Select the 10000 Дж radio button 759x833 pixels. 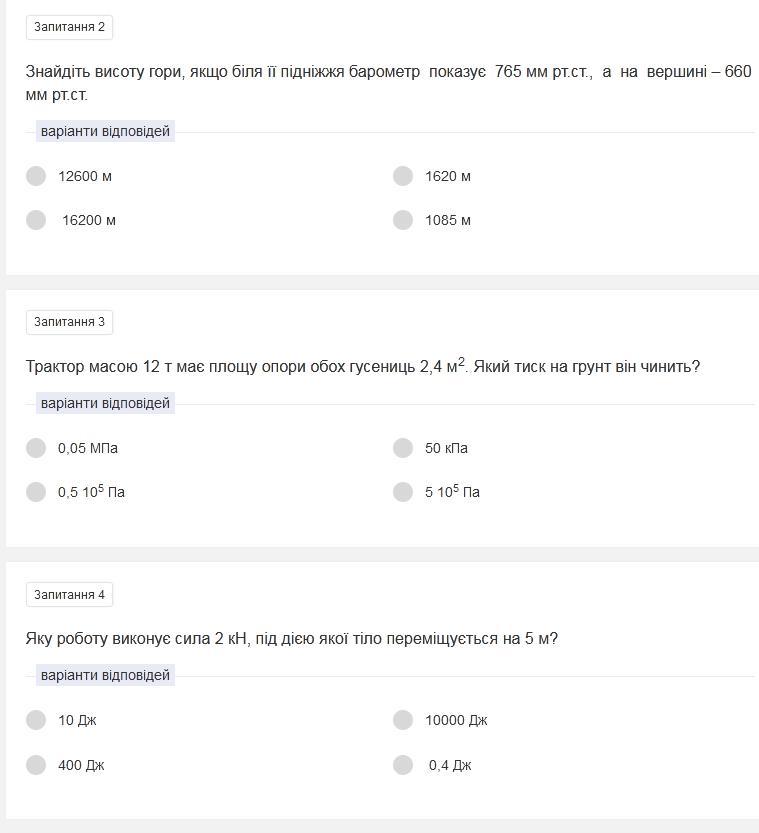[x=403, y=720]
